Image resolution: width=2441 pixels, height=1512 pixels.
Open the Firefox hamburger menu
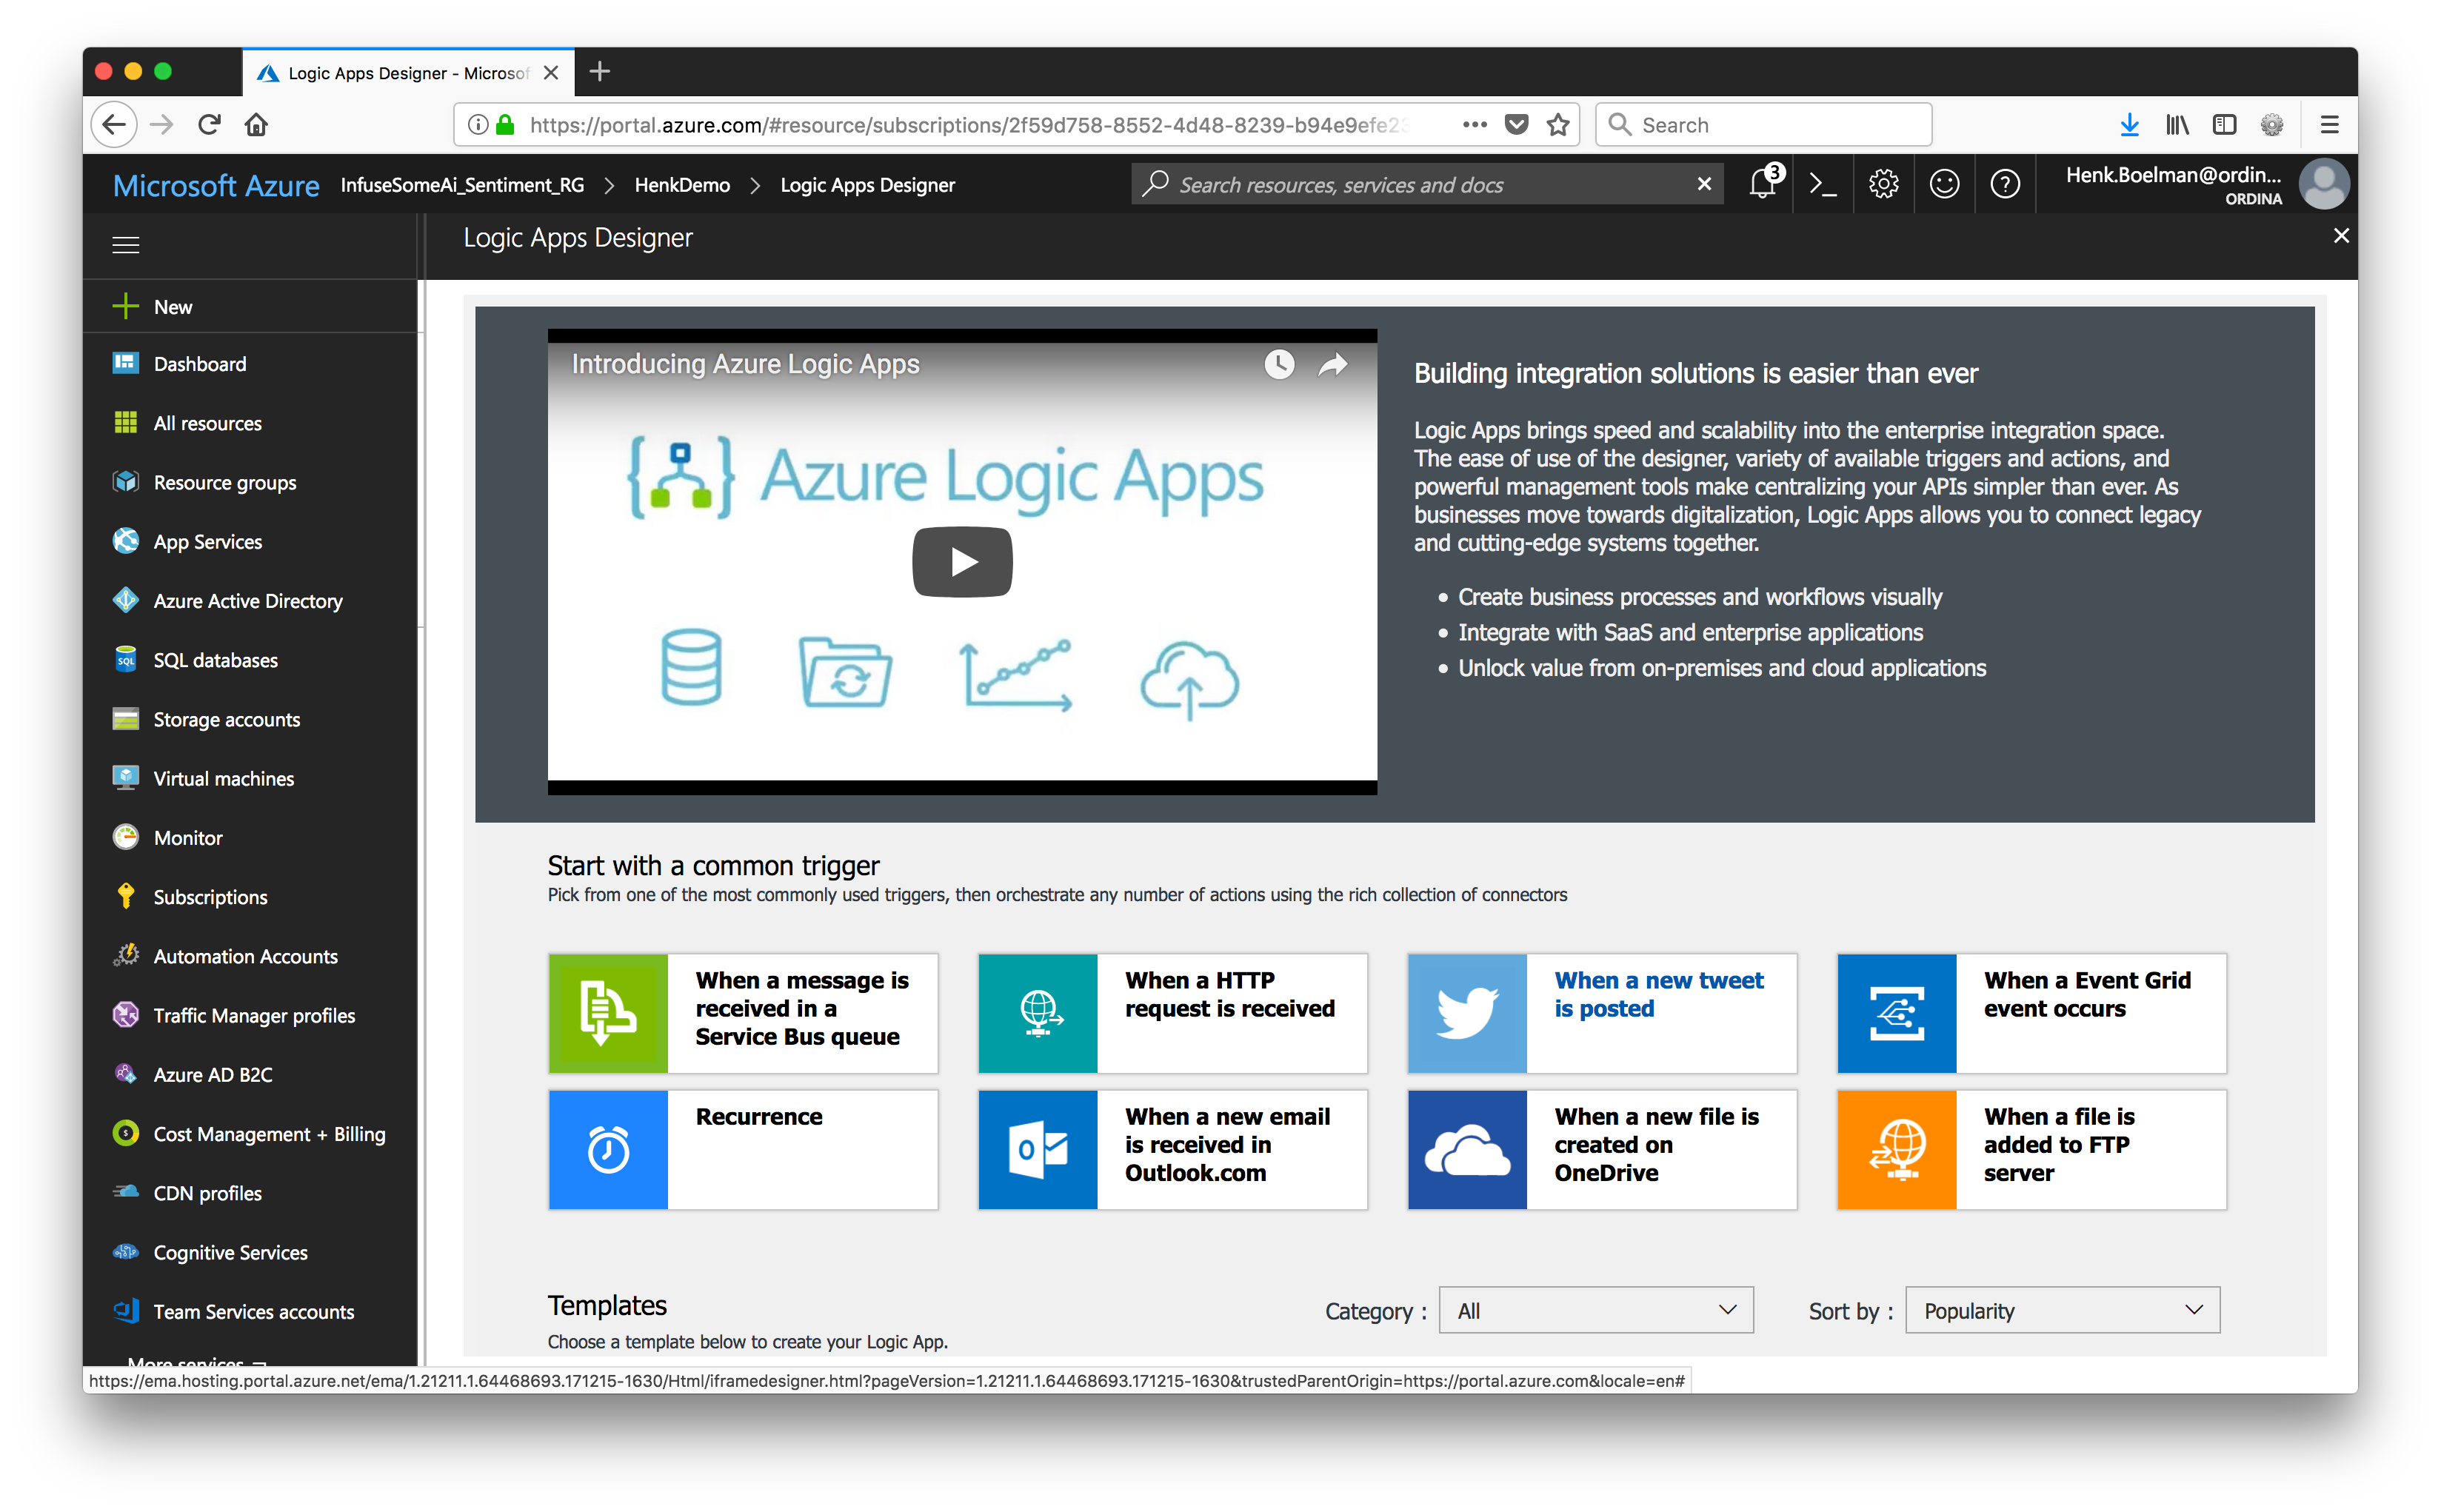point(2330,124)
